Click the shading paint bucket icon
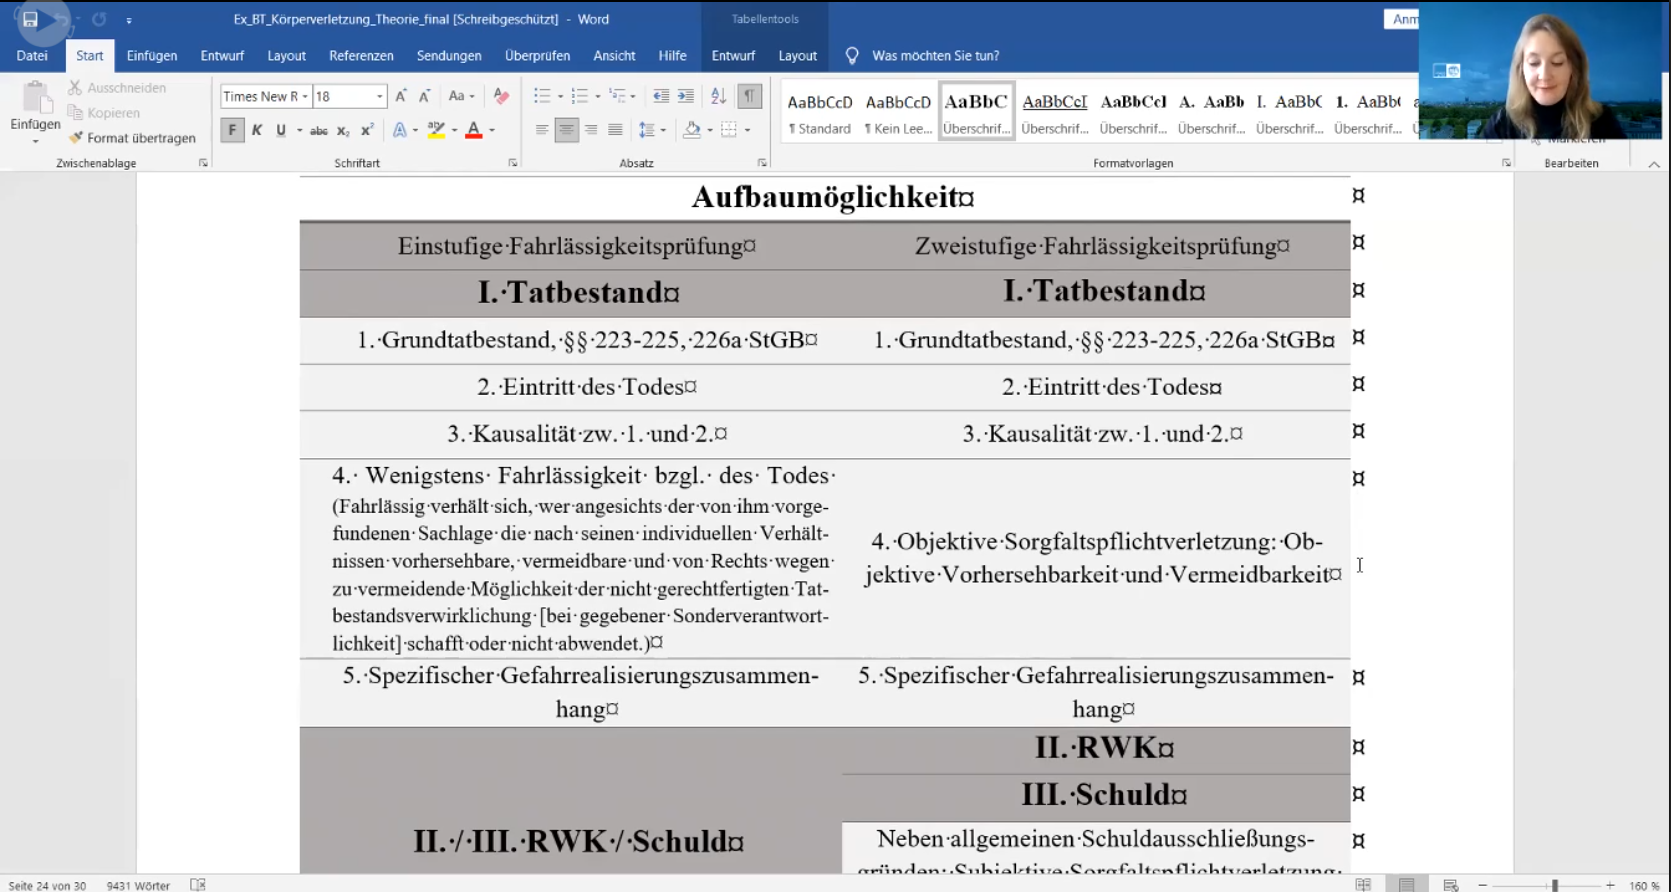1671x892 pixels. tap(691, 130)
